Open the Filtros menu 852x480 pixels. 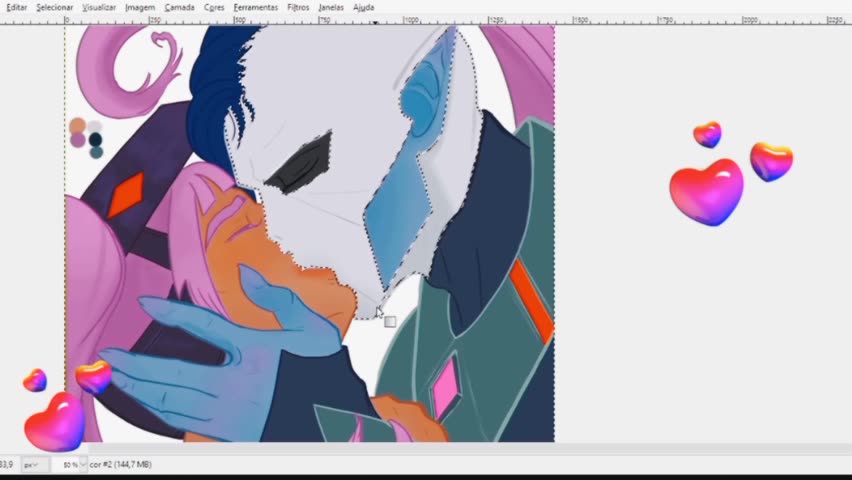pyautogui.click(x=298, y=8)
